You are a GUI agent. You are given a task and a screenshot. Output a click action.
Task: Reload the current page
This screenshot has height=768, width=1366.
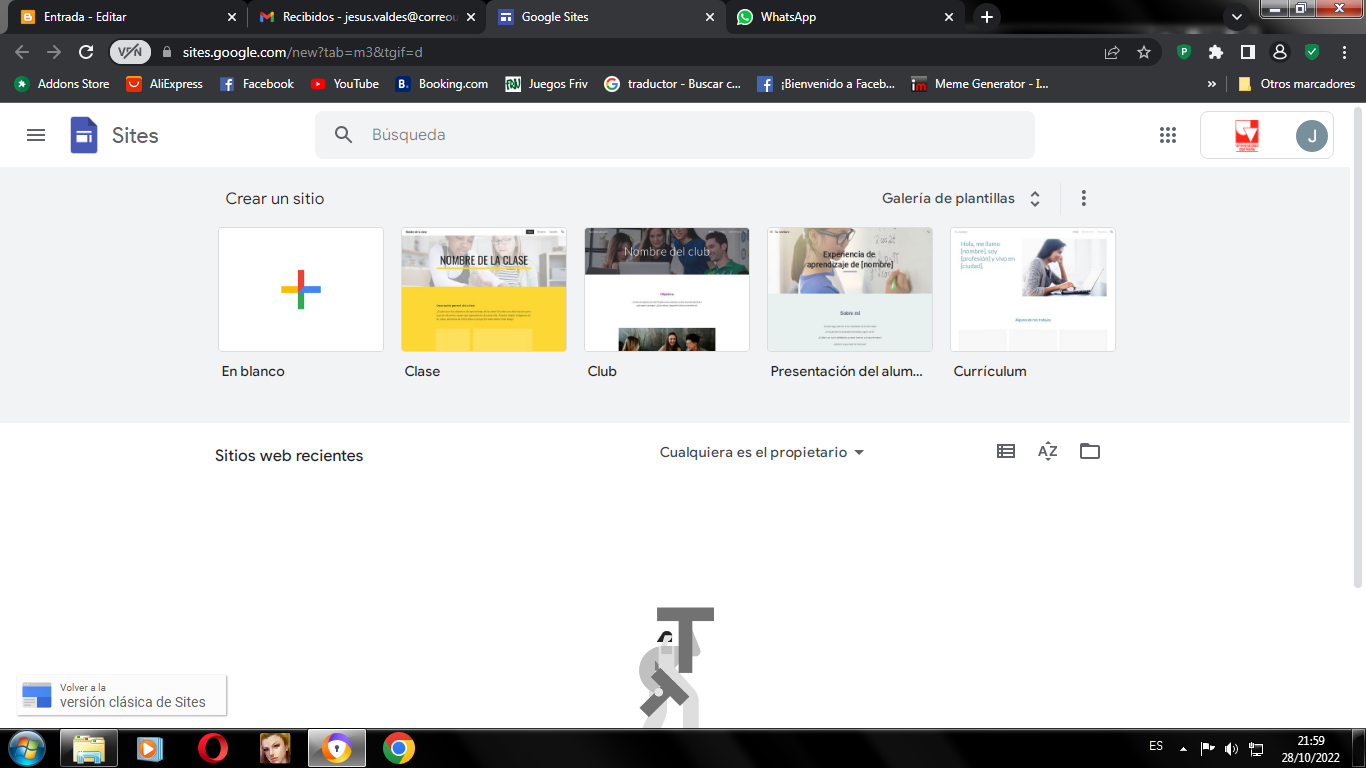(86, 52)
